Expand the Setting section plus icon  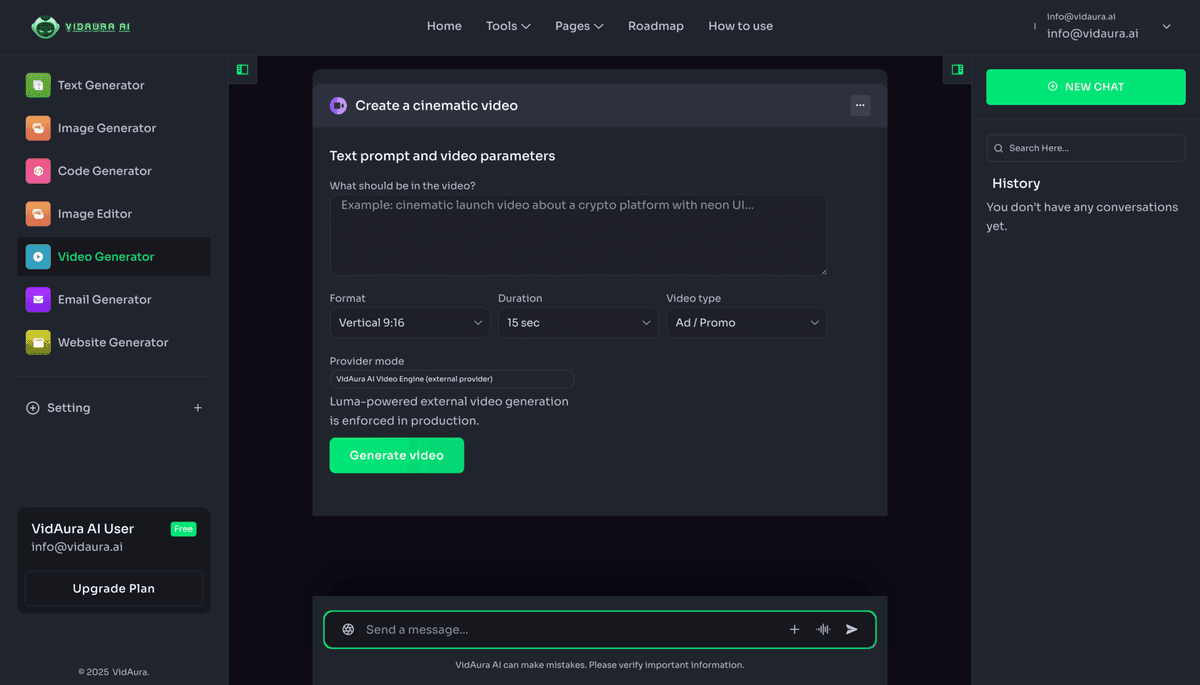(198, 408)
